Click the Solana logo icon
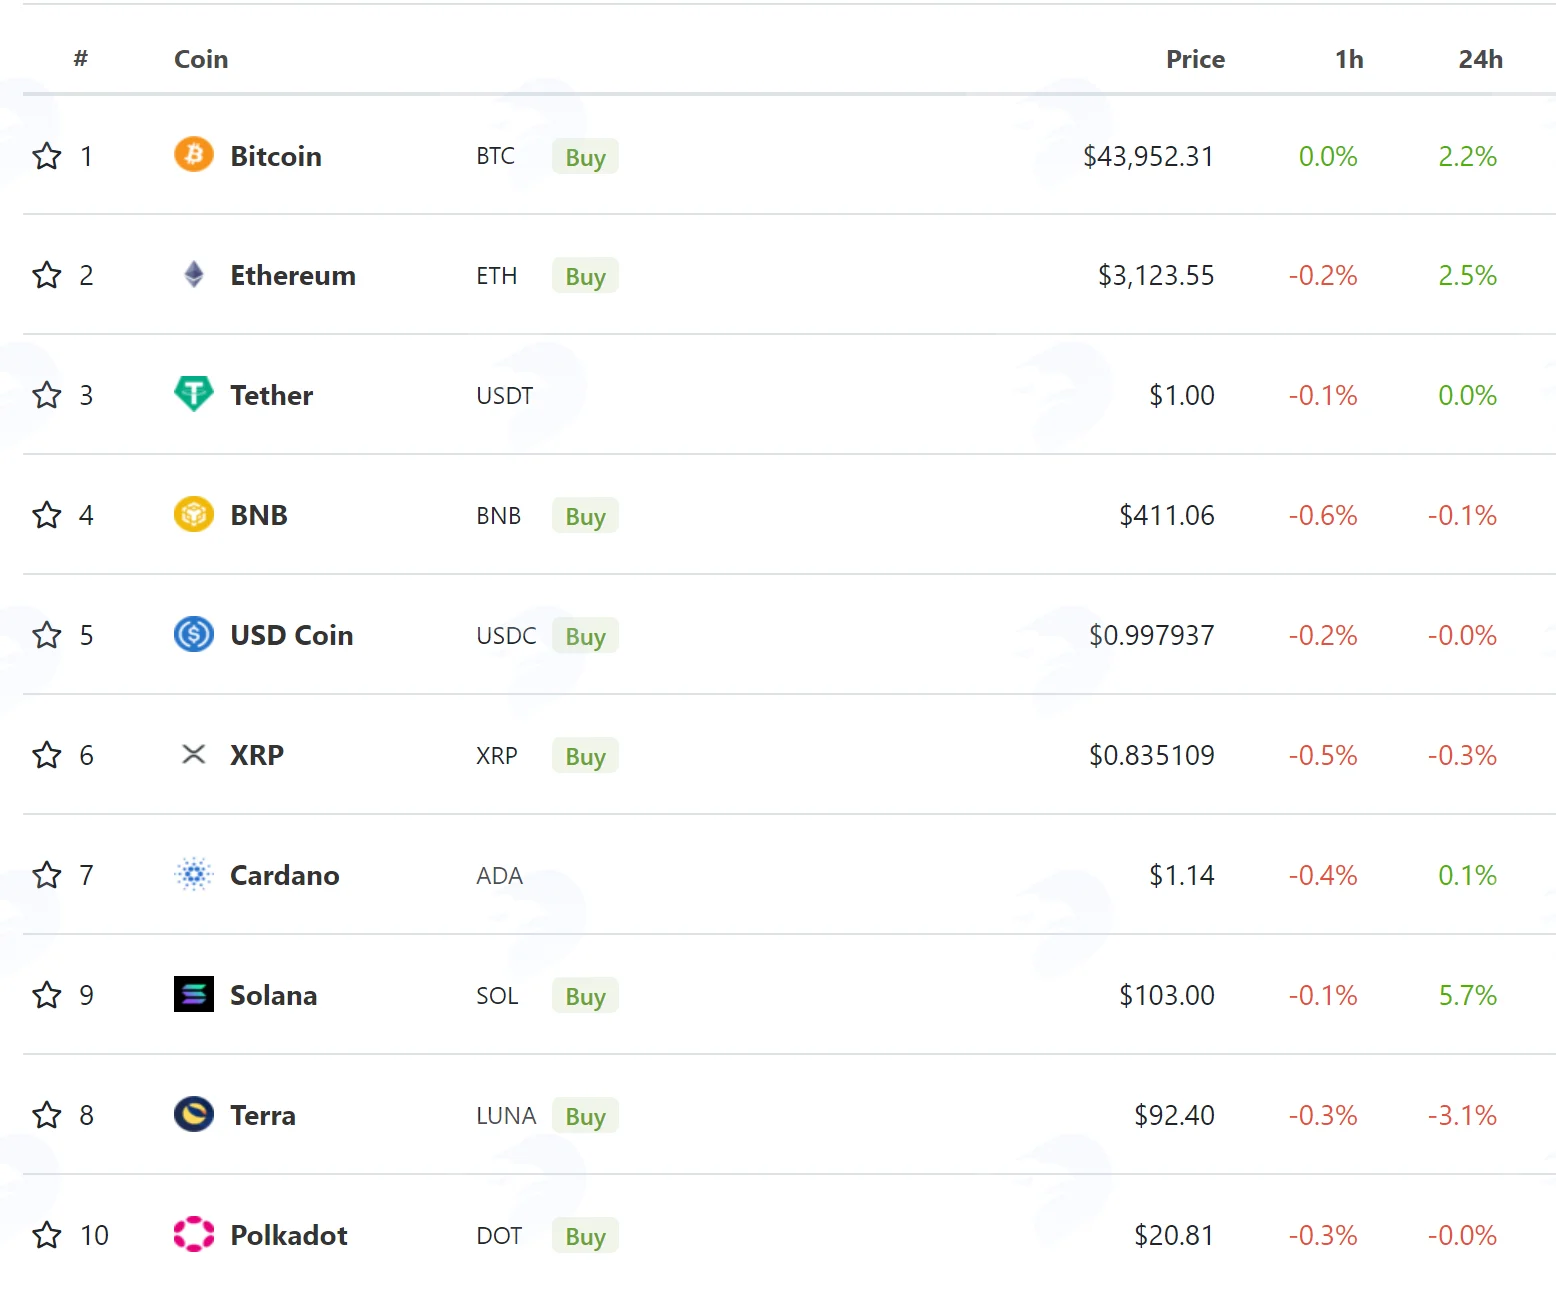Image resolution: width=1556 pixels, height=1290 pixels. point(194,995)
